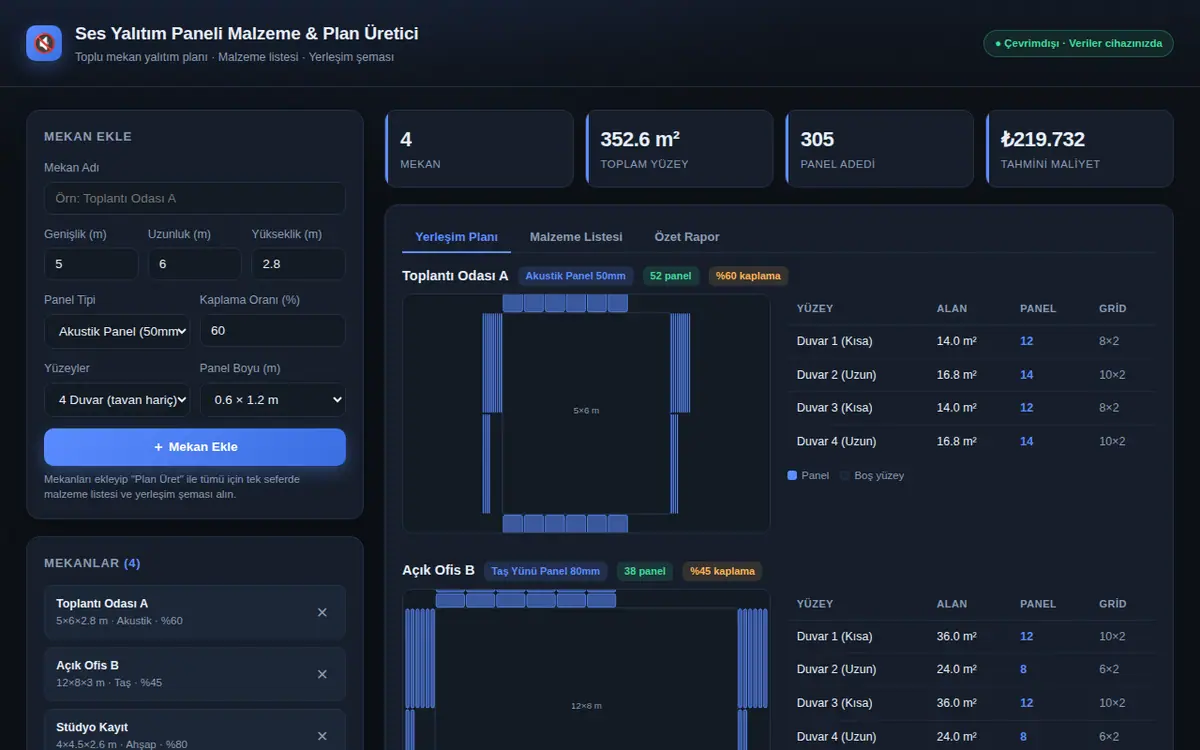Show the Özet Rapor tab
The width and height of the screenshot is (1200, 750).
(687, 237)
